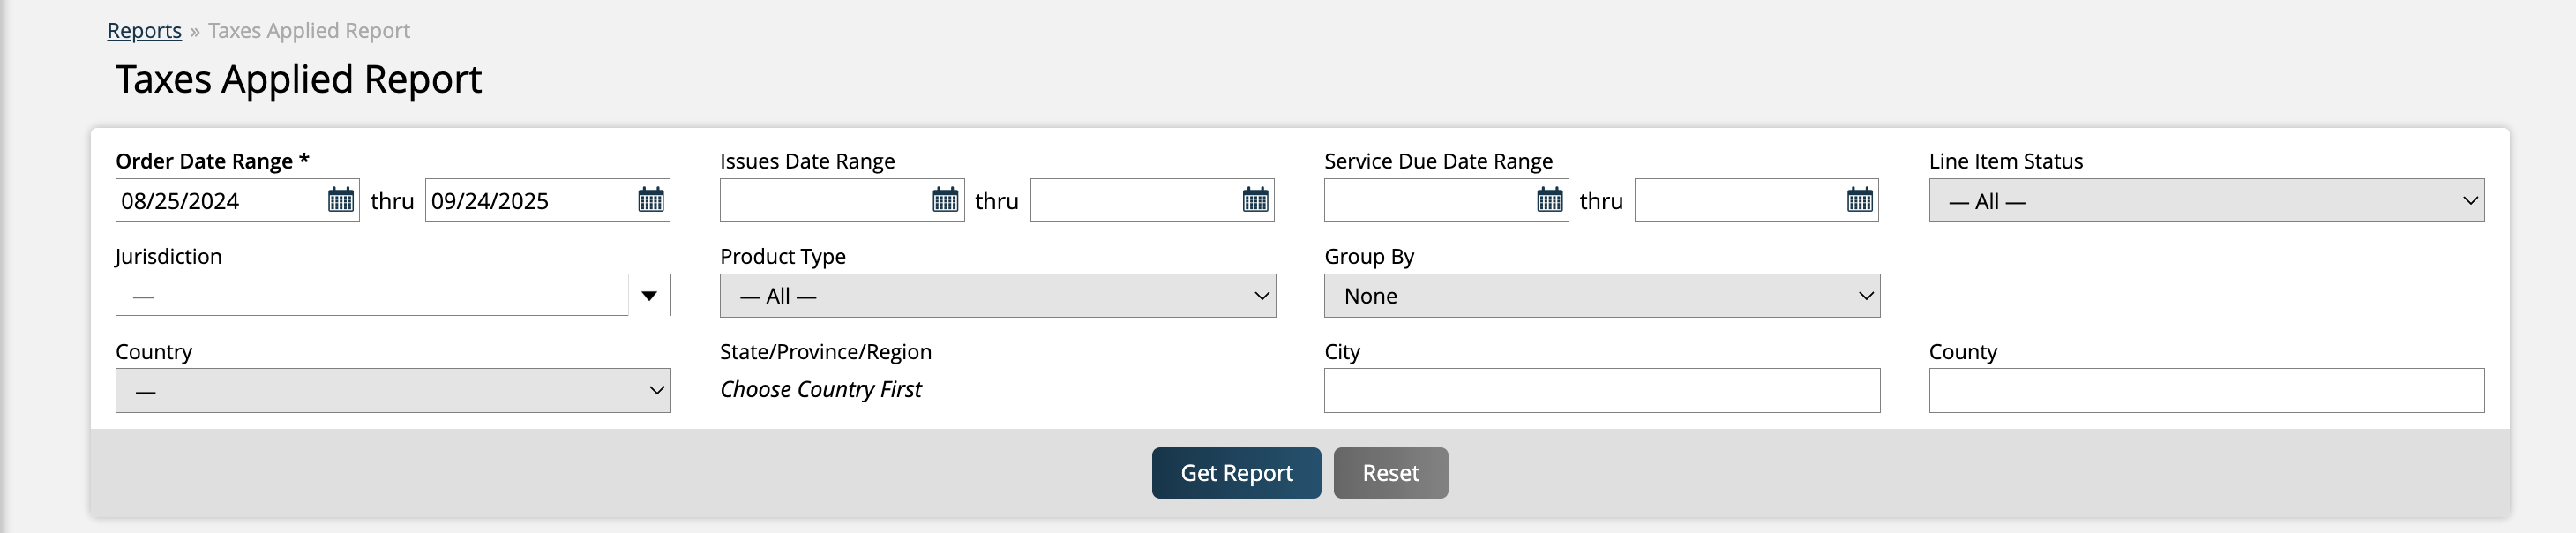Open calendar for Service Due Date start
The height and width of the screenshot is (533, 2576).
coord(1549,200)
